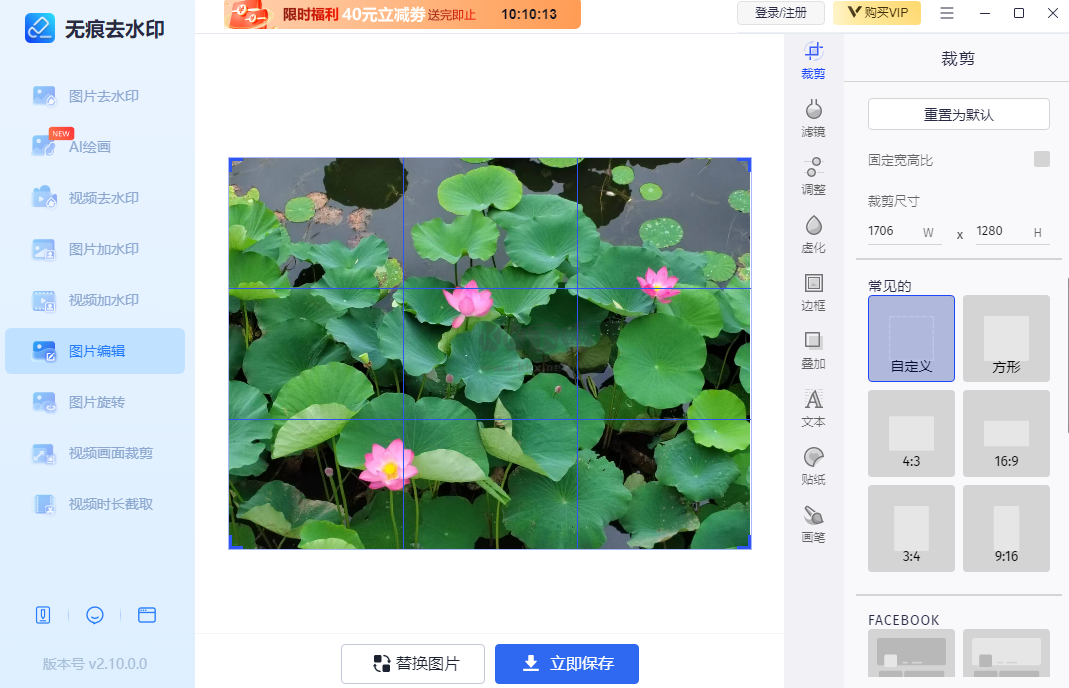Click 替换图片 to replace the image
1069x688 pixels.
pyautogui.click(x=412, y=663)
